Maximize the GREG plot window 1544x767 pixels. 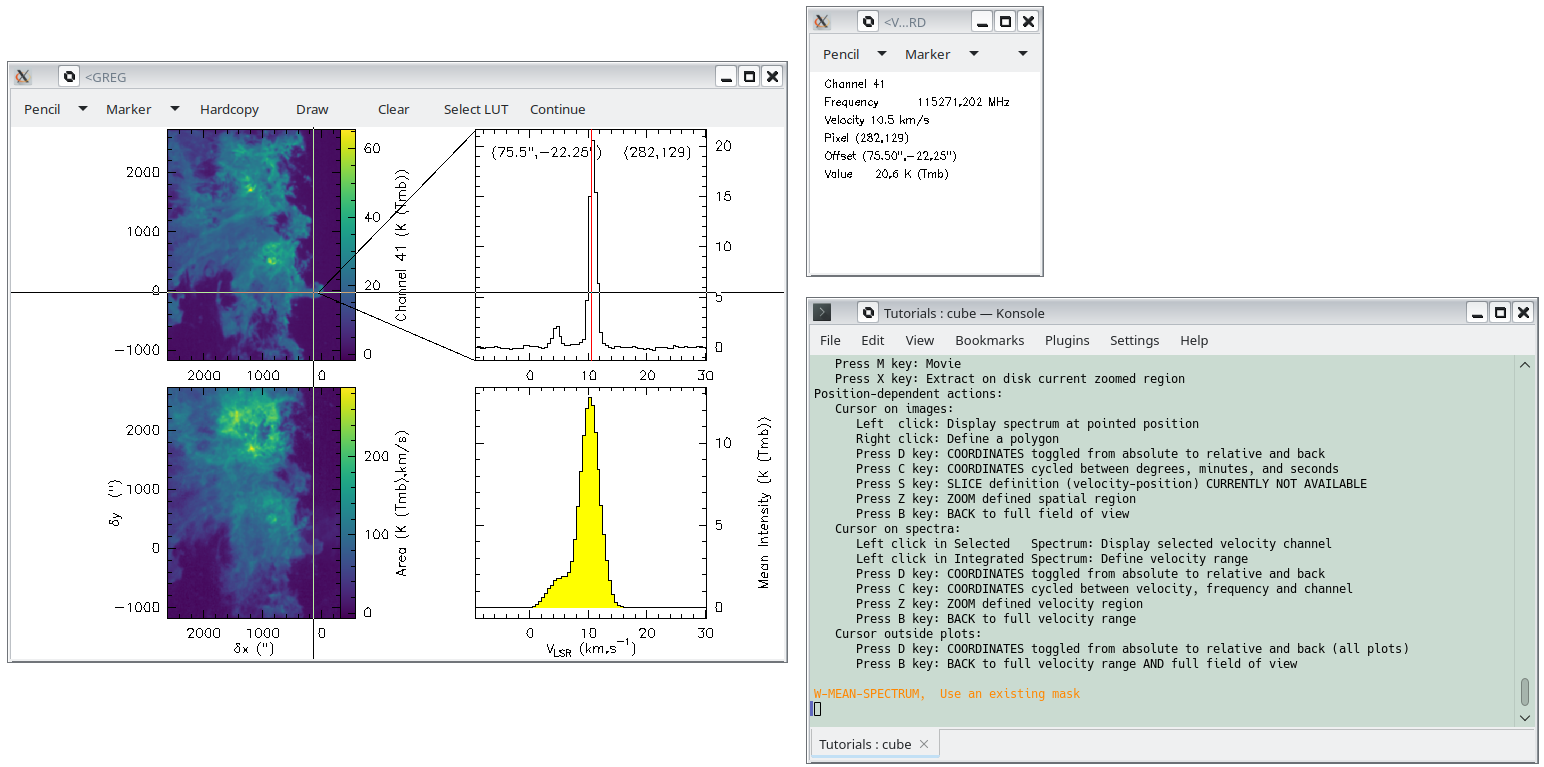pyautogui.click(x=749, y=77)
